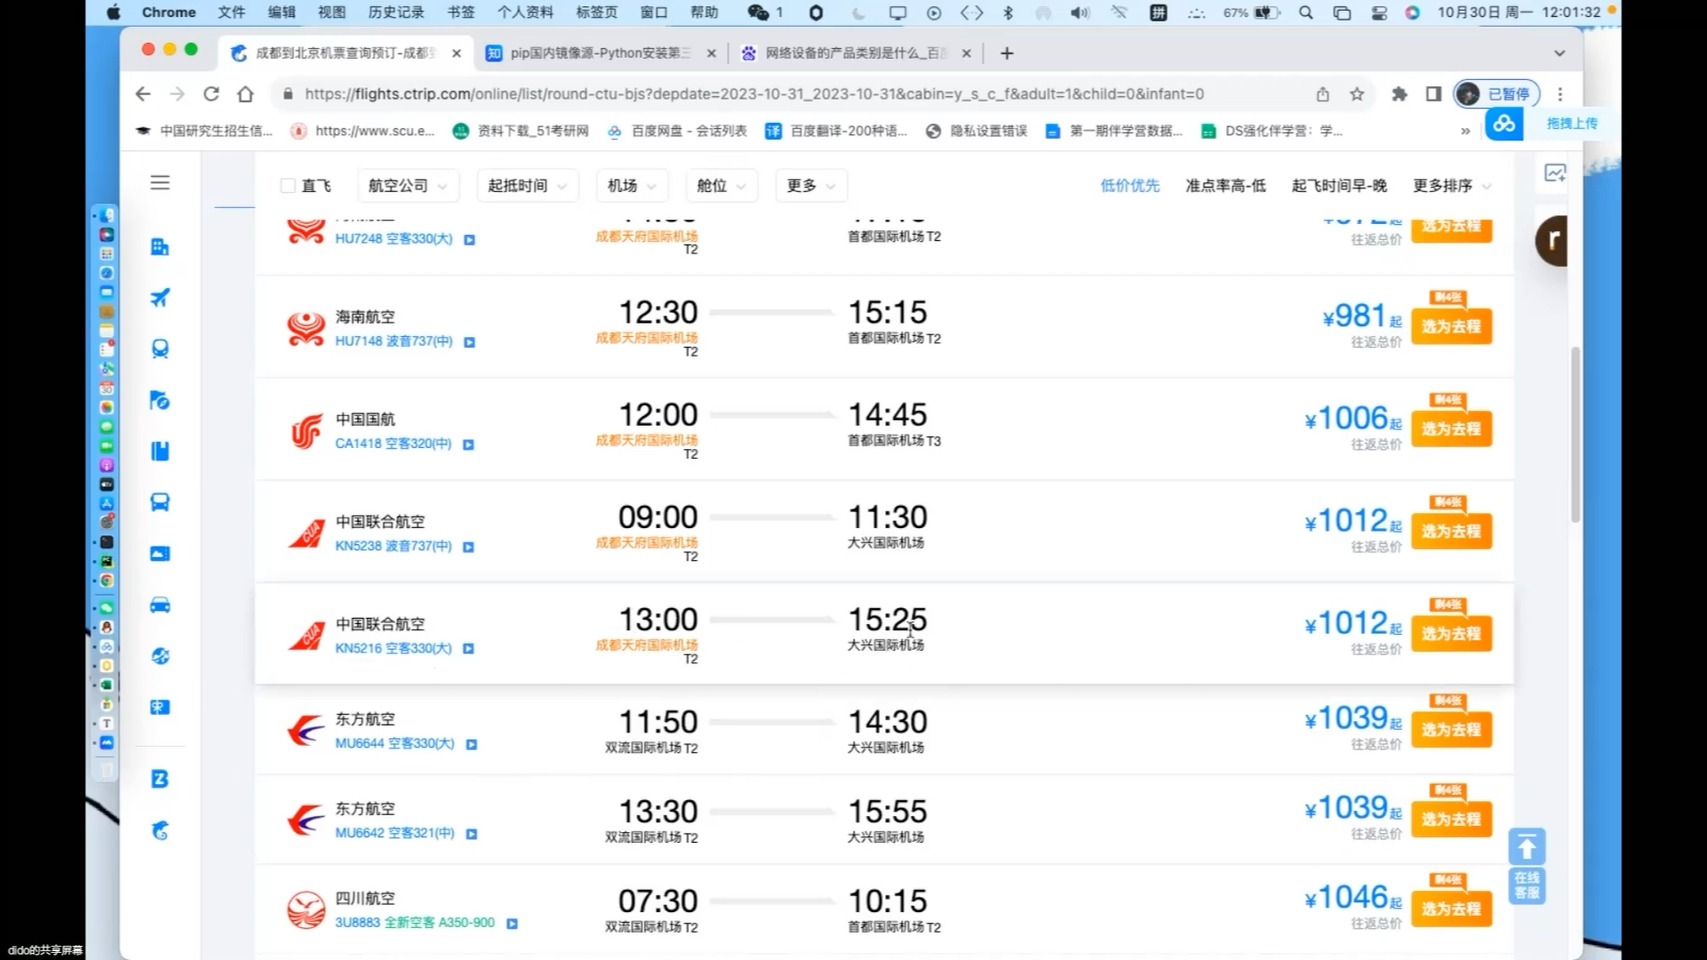Screen dimensions: 1707x960
Task: Share this page from address bar
Action: click(x=1323, y=94)
